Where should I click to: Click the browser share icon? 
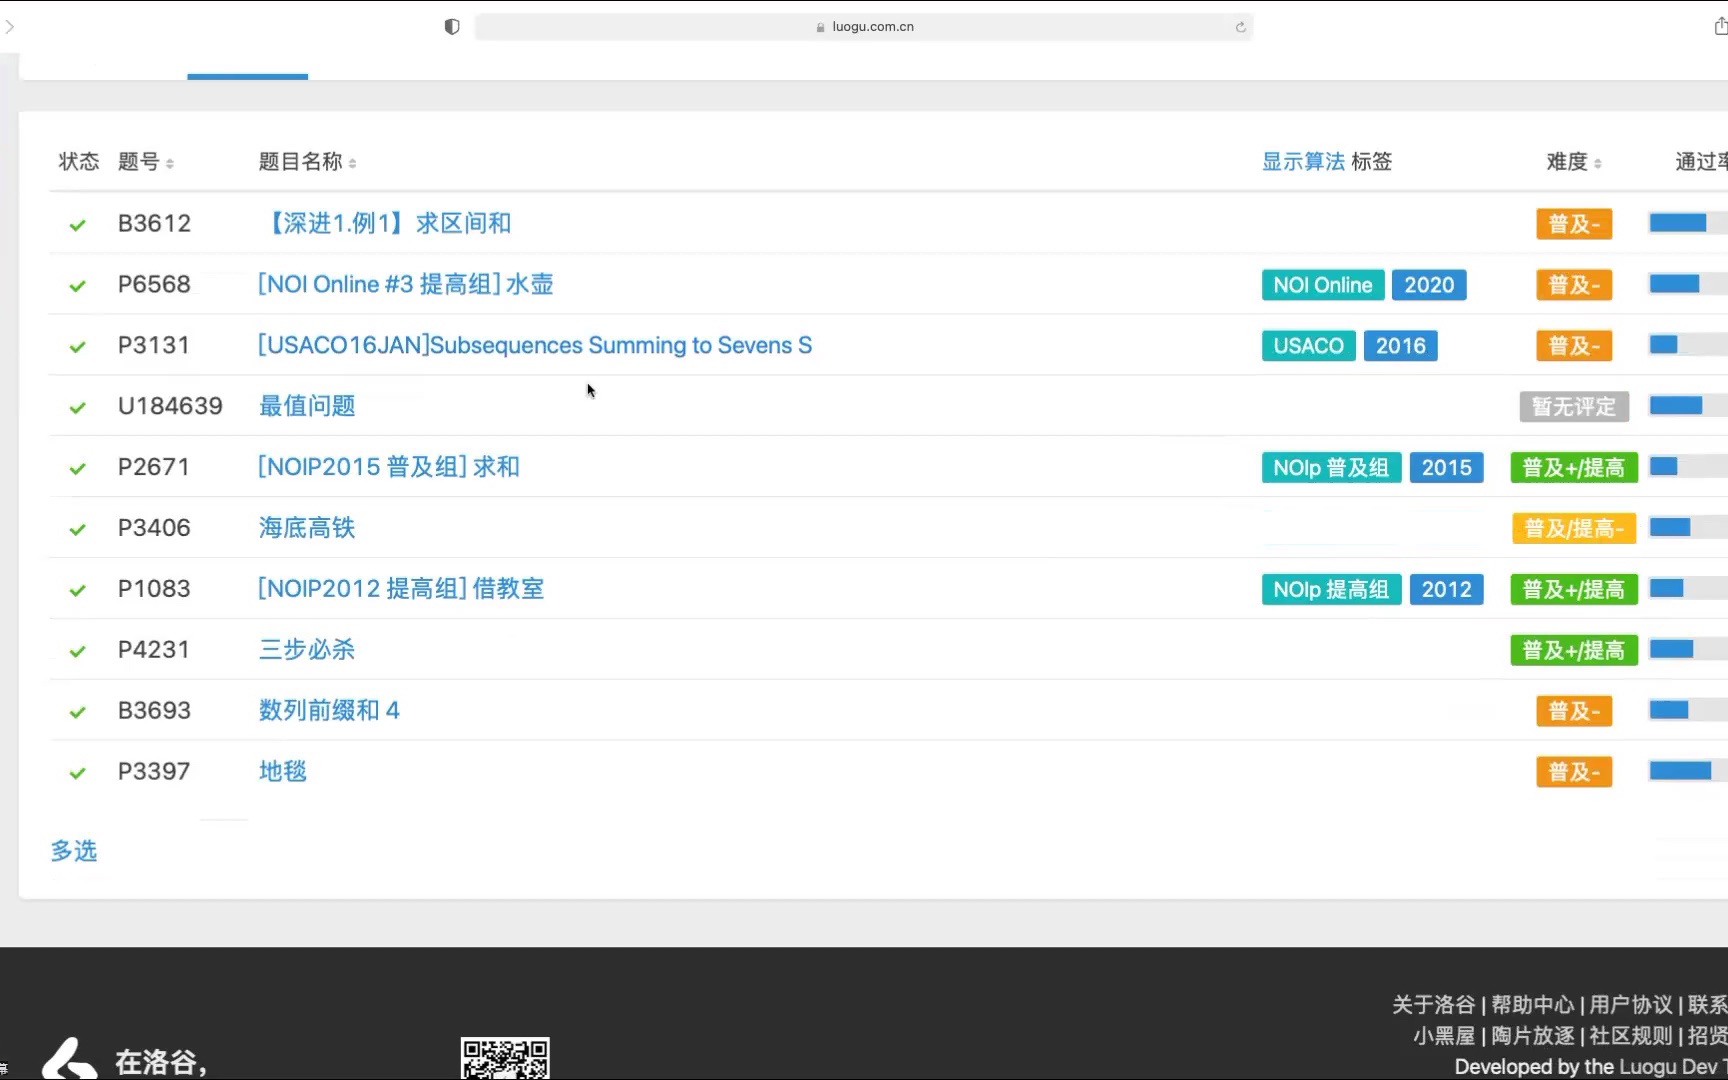1720,27
